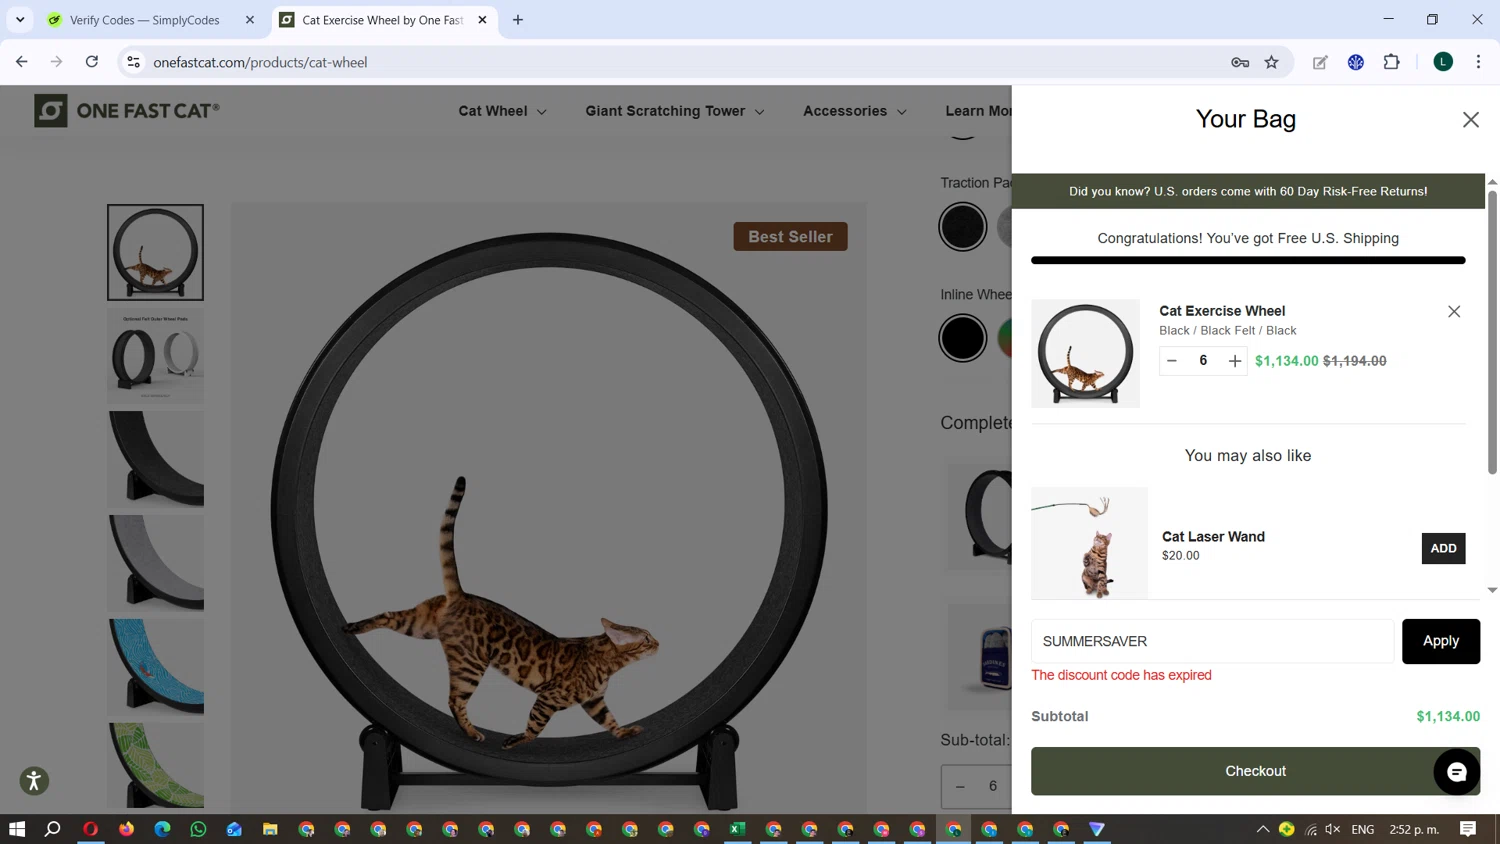Go forward in browser history
Viewport: 1500px width, 844px height.
[x=57, y=62]
